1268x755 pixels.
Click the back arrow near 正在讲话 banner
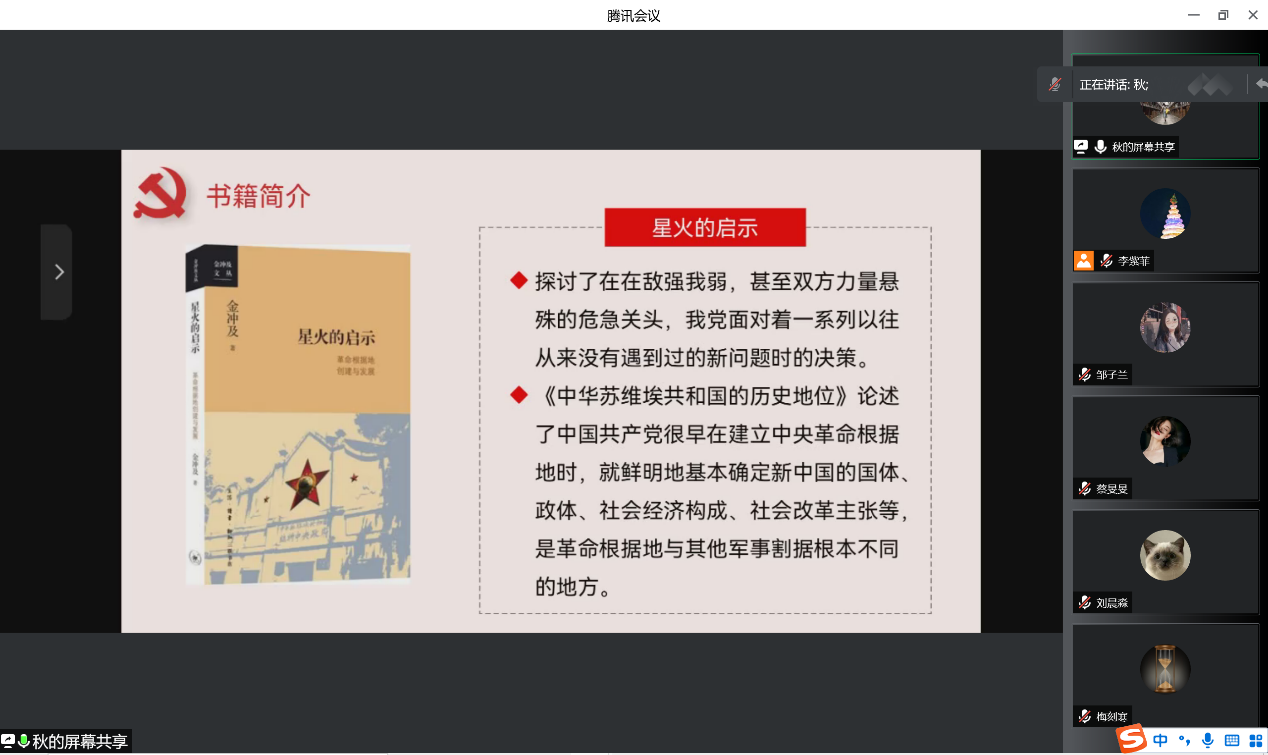1263,84
